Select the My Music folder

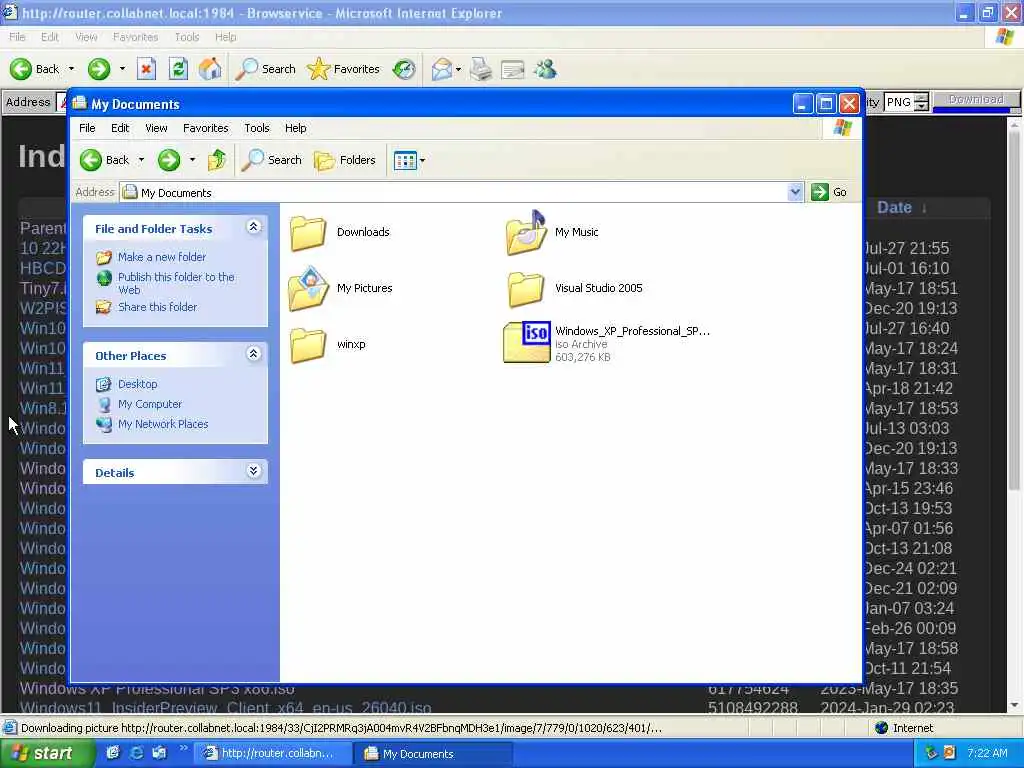point(552,232)
